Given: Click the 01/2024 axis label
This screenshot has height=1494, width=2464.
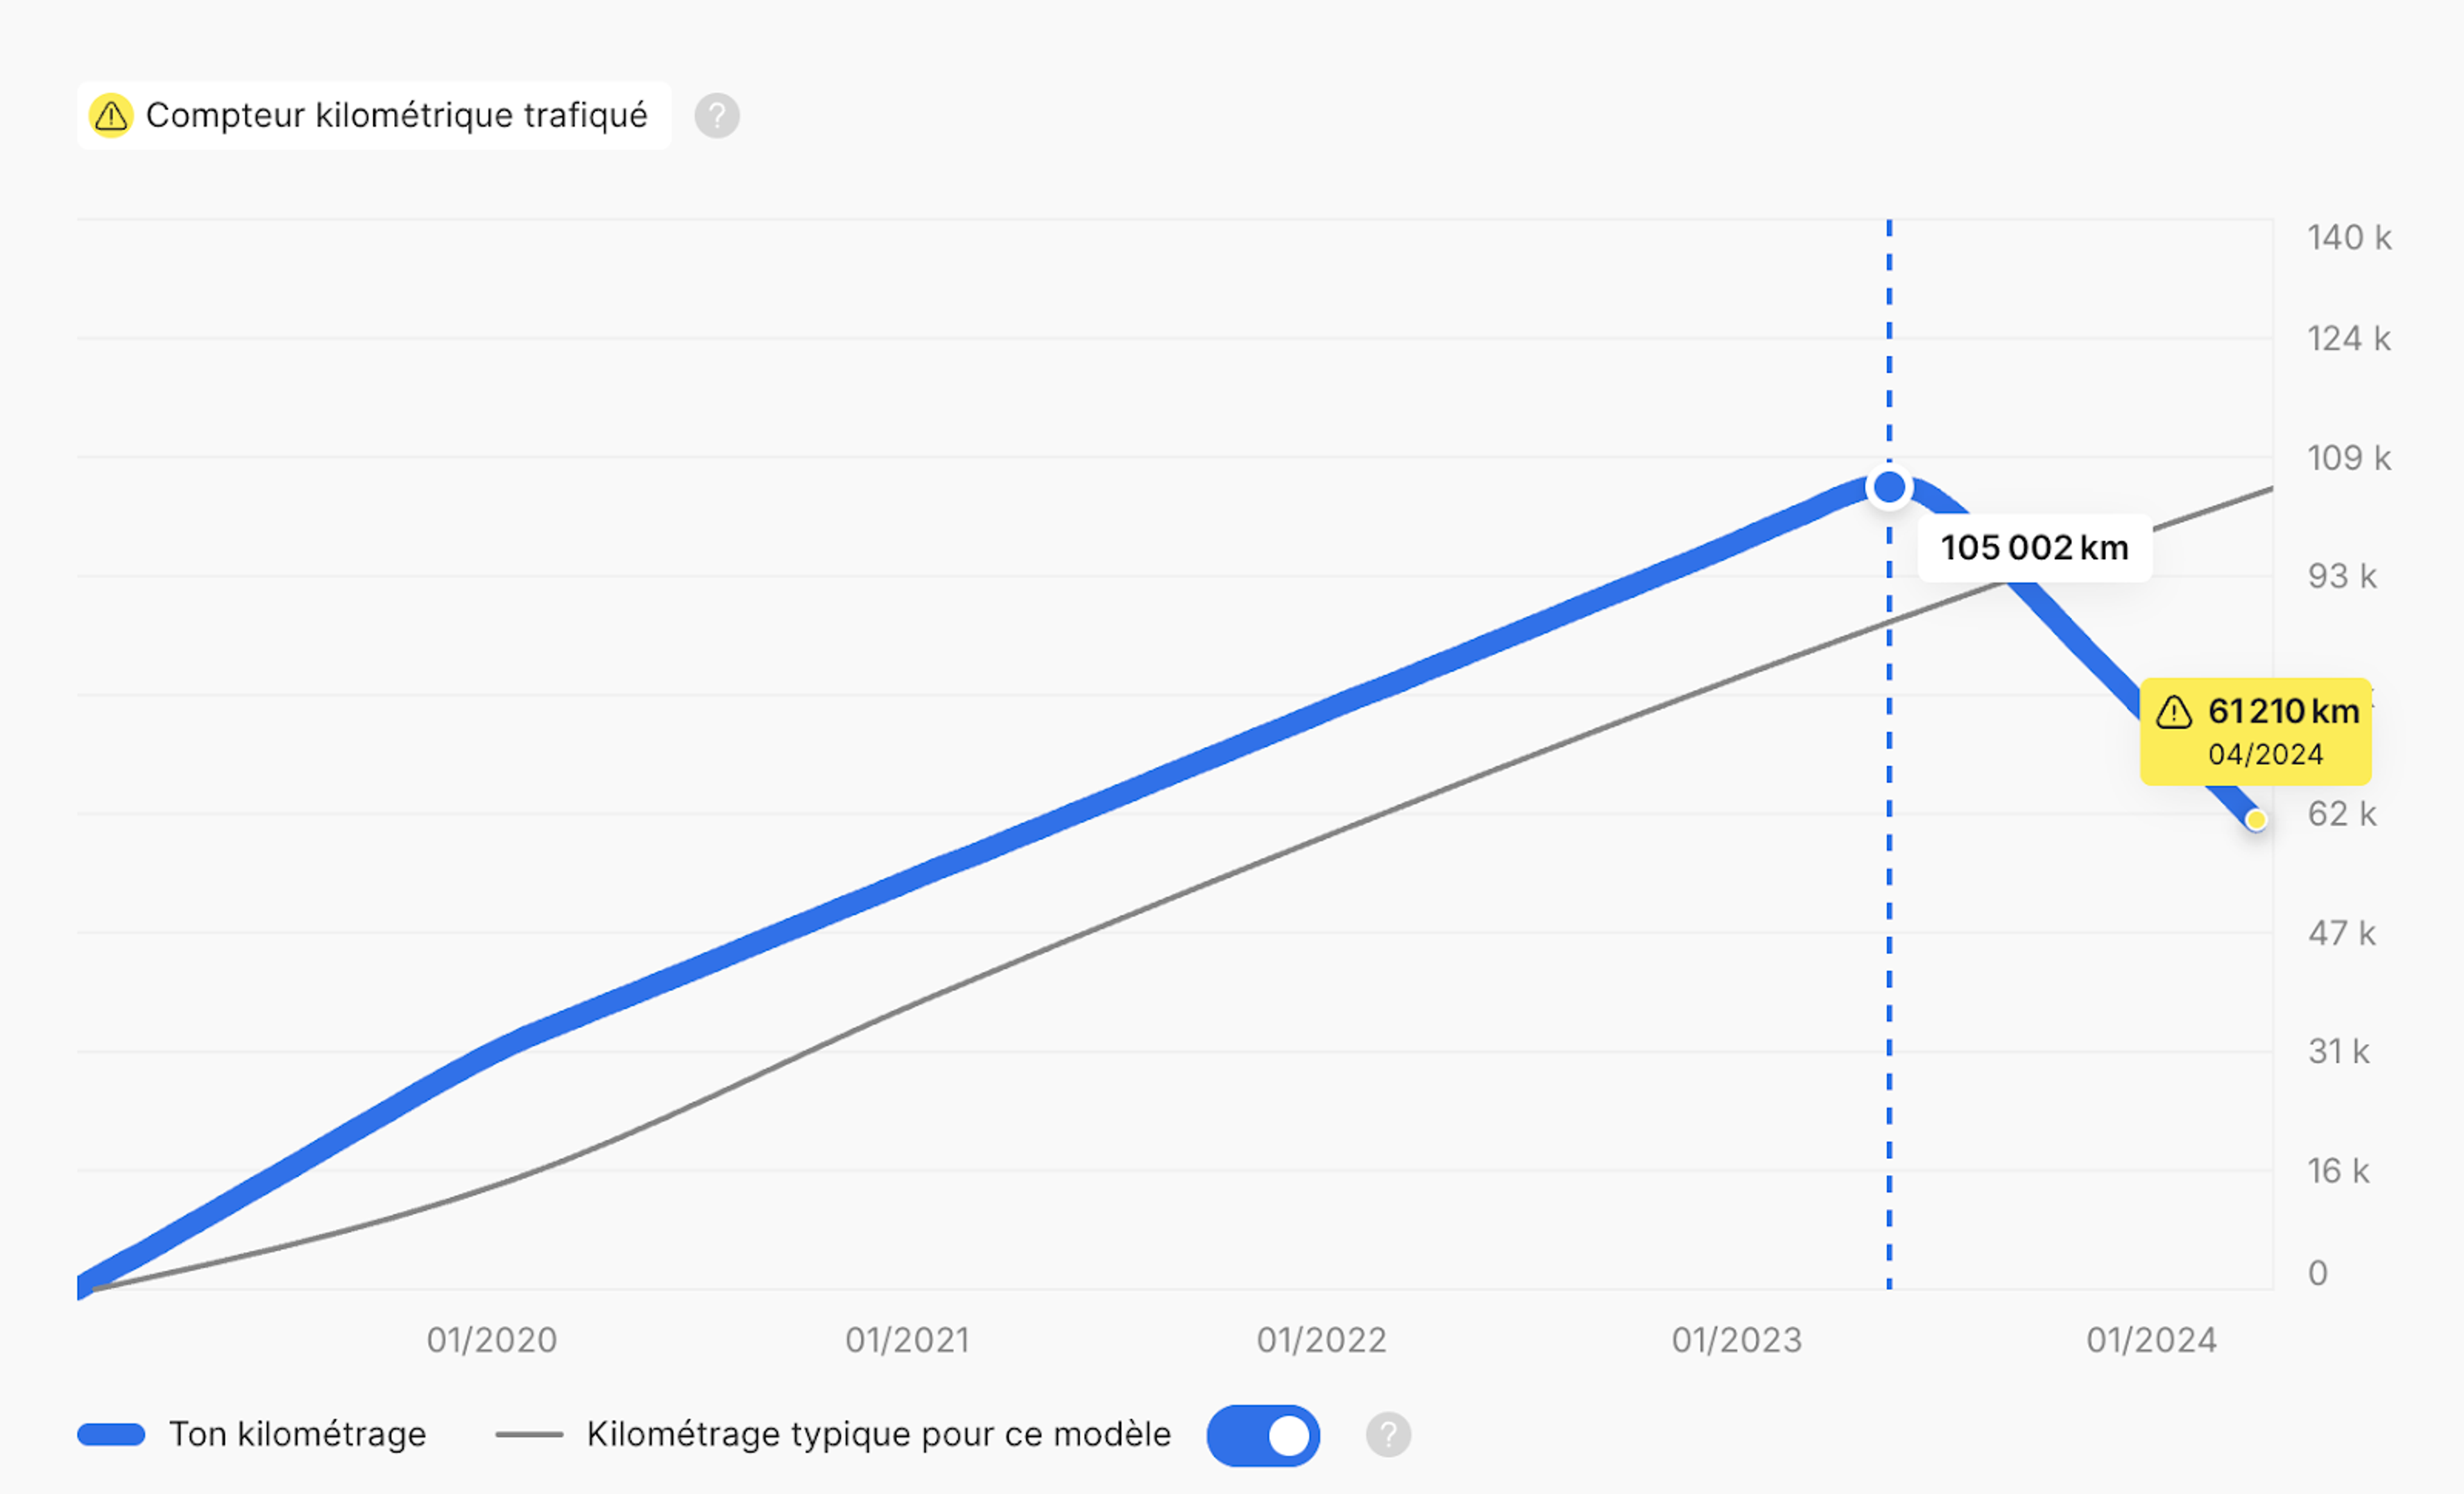Looking at the screenshot, I should click(x=2152, y=1340).
